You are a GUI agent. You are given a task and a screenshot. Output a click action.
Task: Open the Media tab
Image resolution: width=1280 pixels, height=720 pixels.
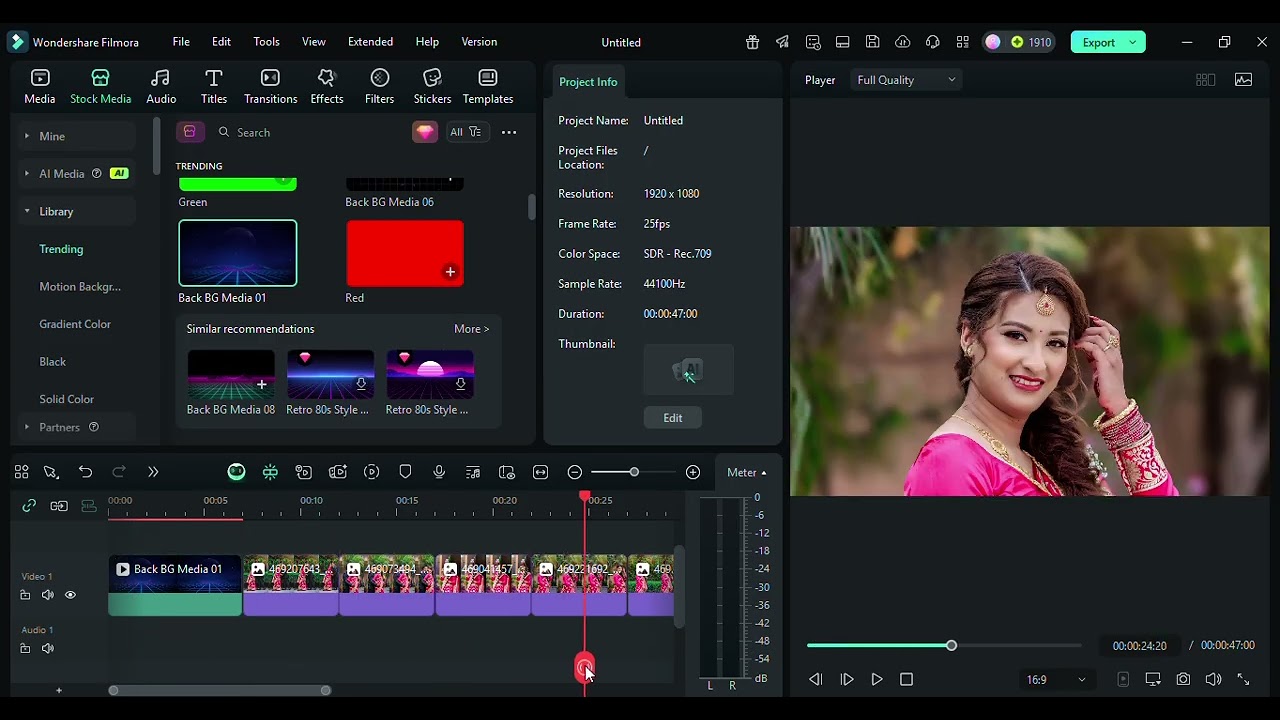[x=40, y=86]
